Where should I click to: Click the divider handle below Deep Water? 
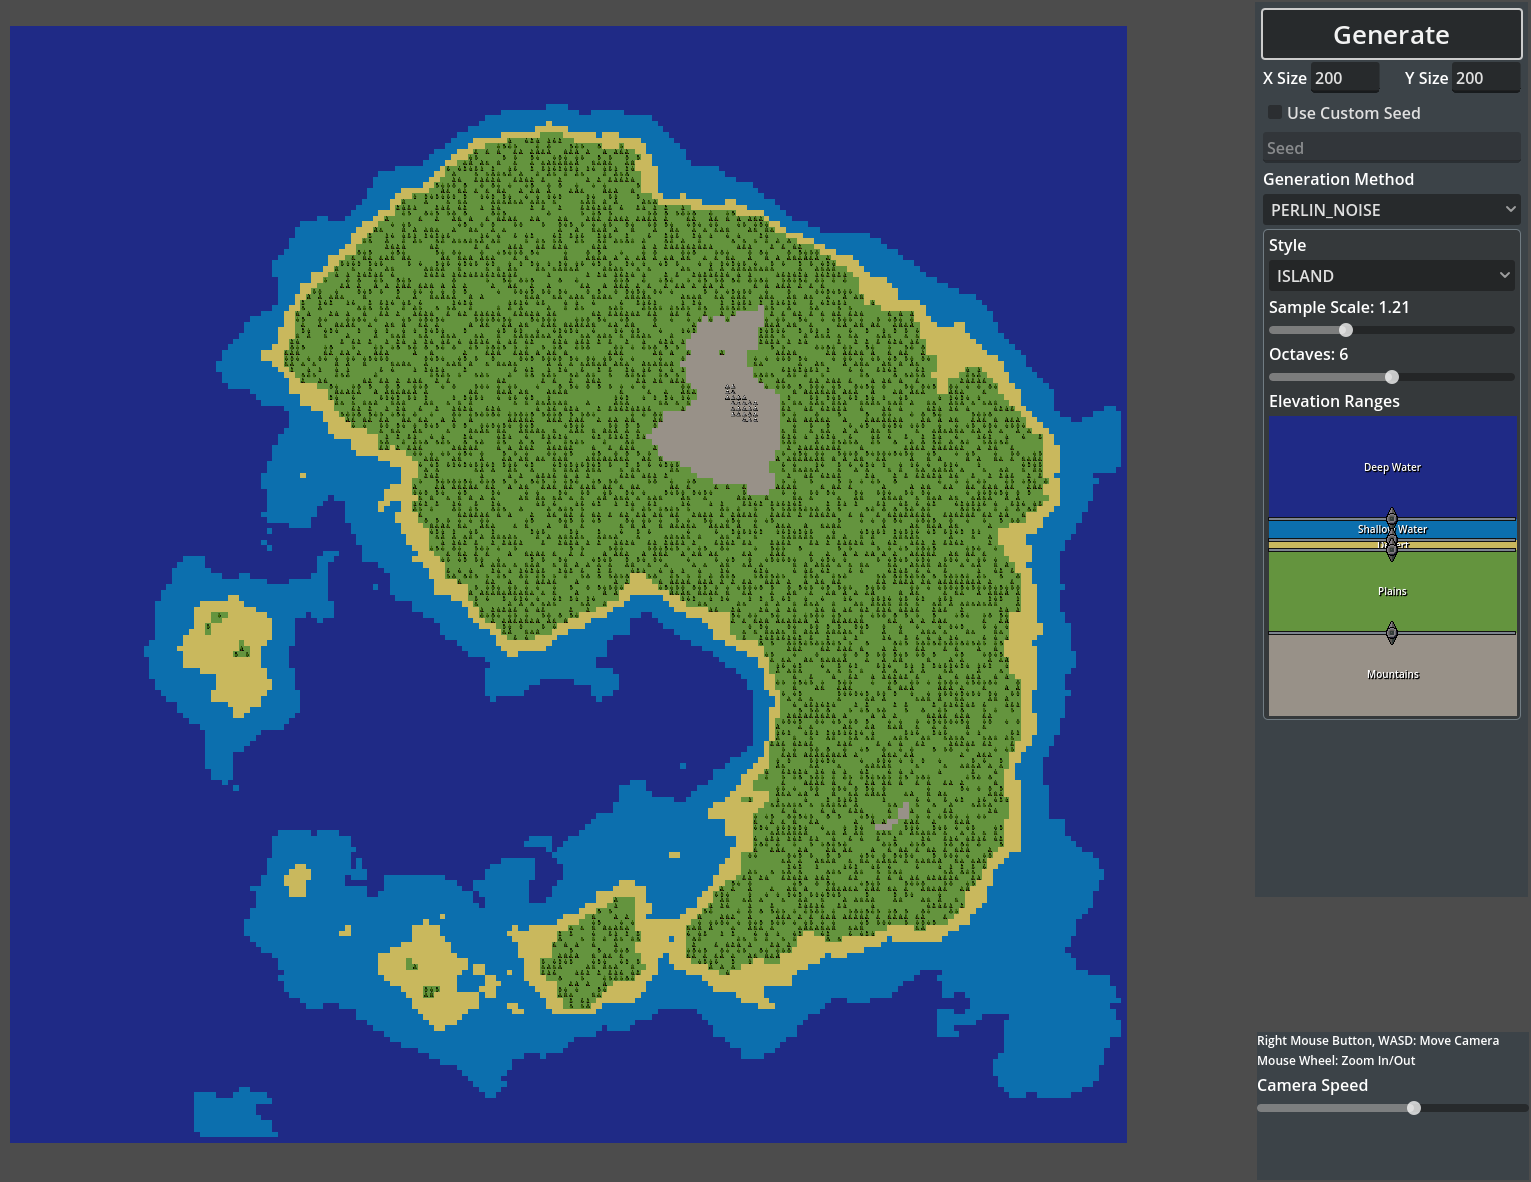pos(1392,518)
